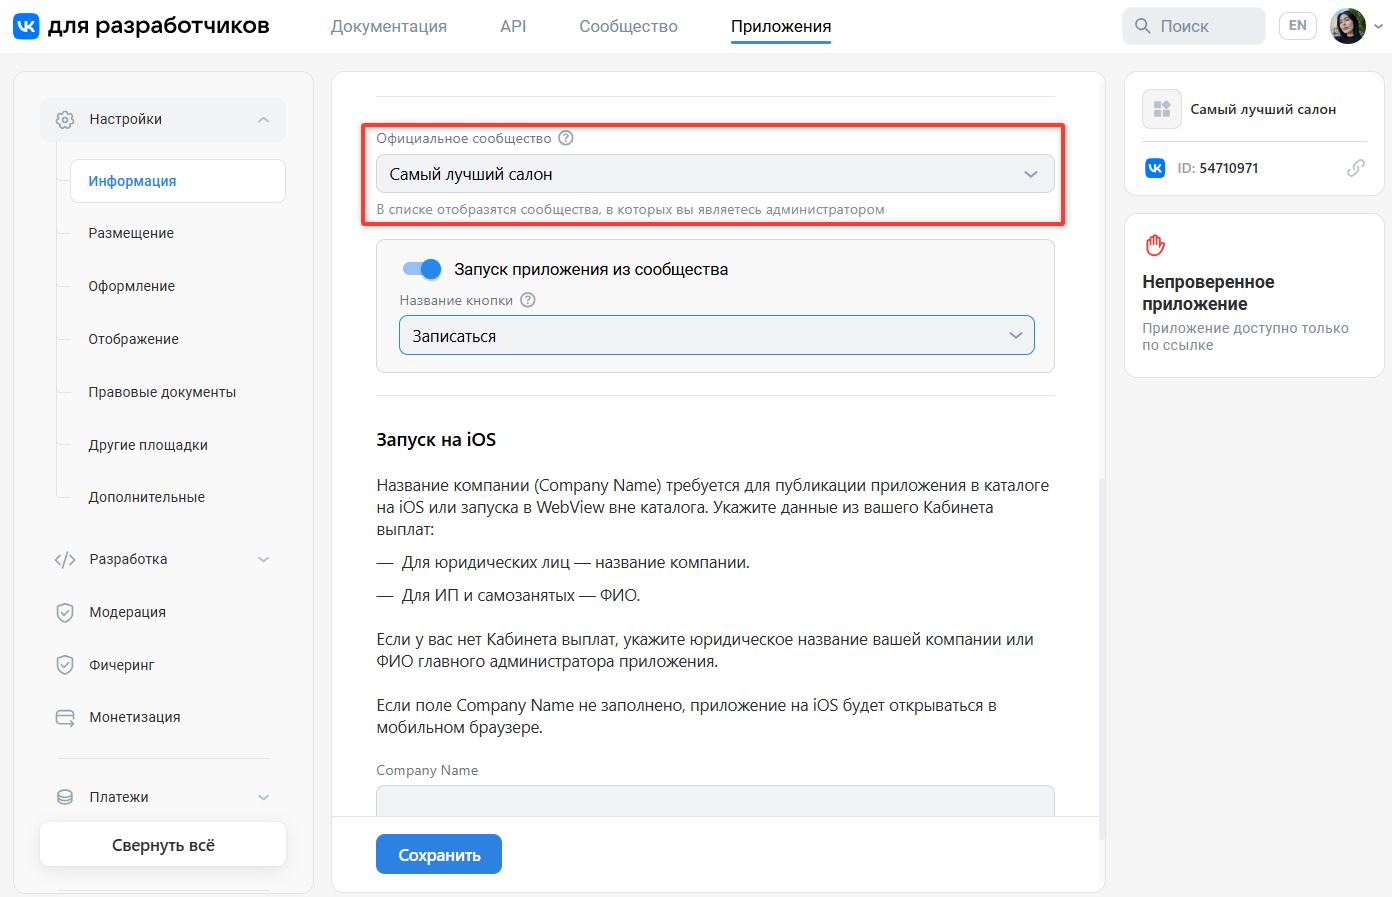Click the Фичеринг shield icon
1392x897 pixels.
coord(65,665)
